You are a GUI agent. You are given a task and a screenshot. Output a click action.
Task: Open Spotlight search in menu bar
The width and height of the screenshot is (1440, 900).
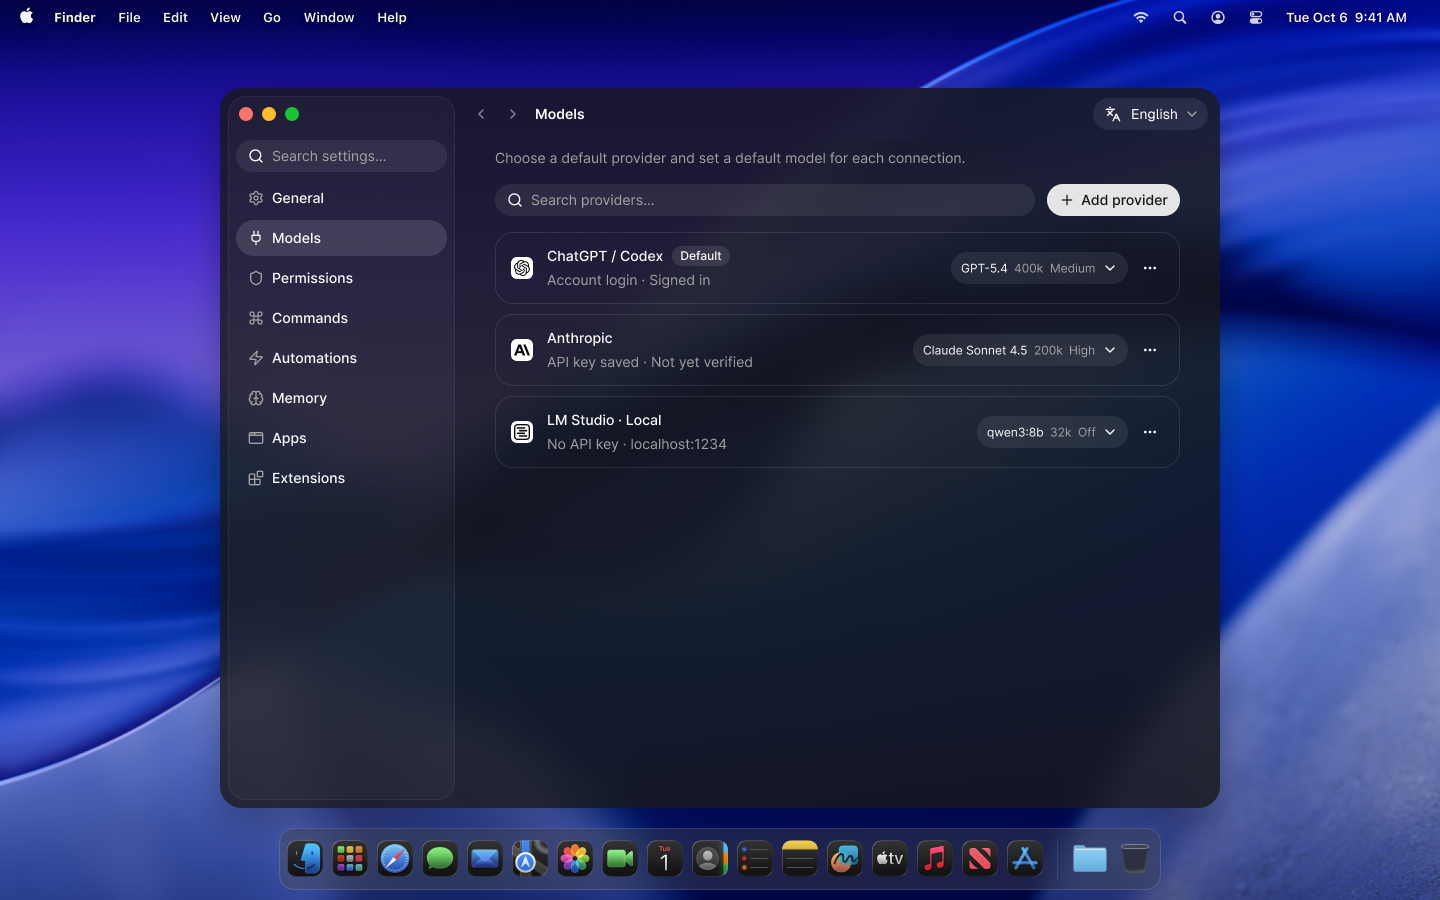tap(1180, 17)
